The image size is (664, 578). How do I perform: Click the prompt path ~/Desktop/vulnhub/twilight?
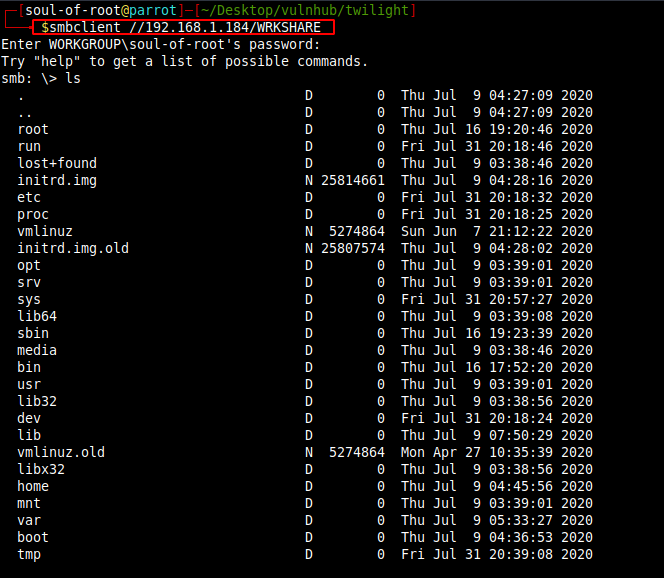coord(305,10)
